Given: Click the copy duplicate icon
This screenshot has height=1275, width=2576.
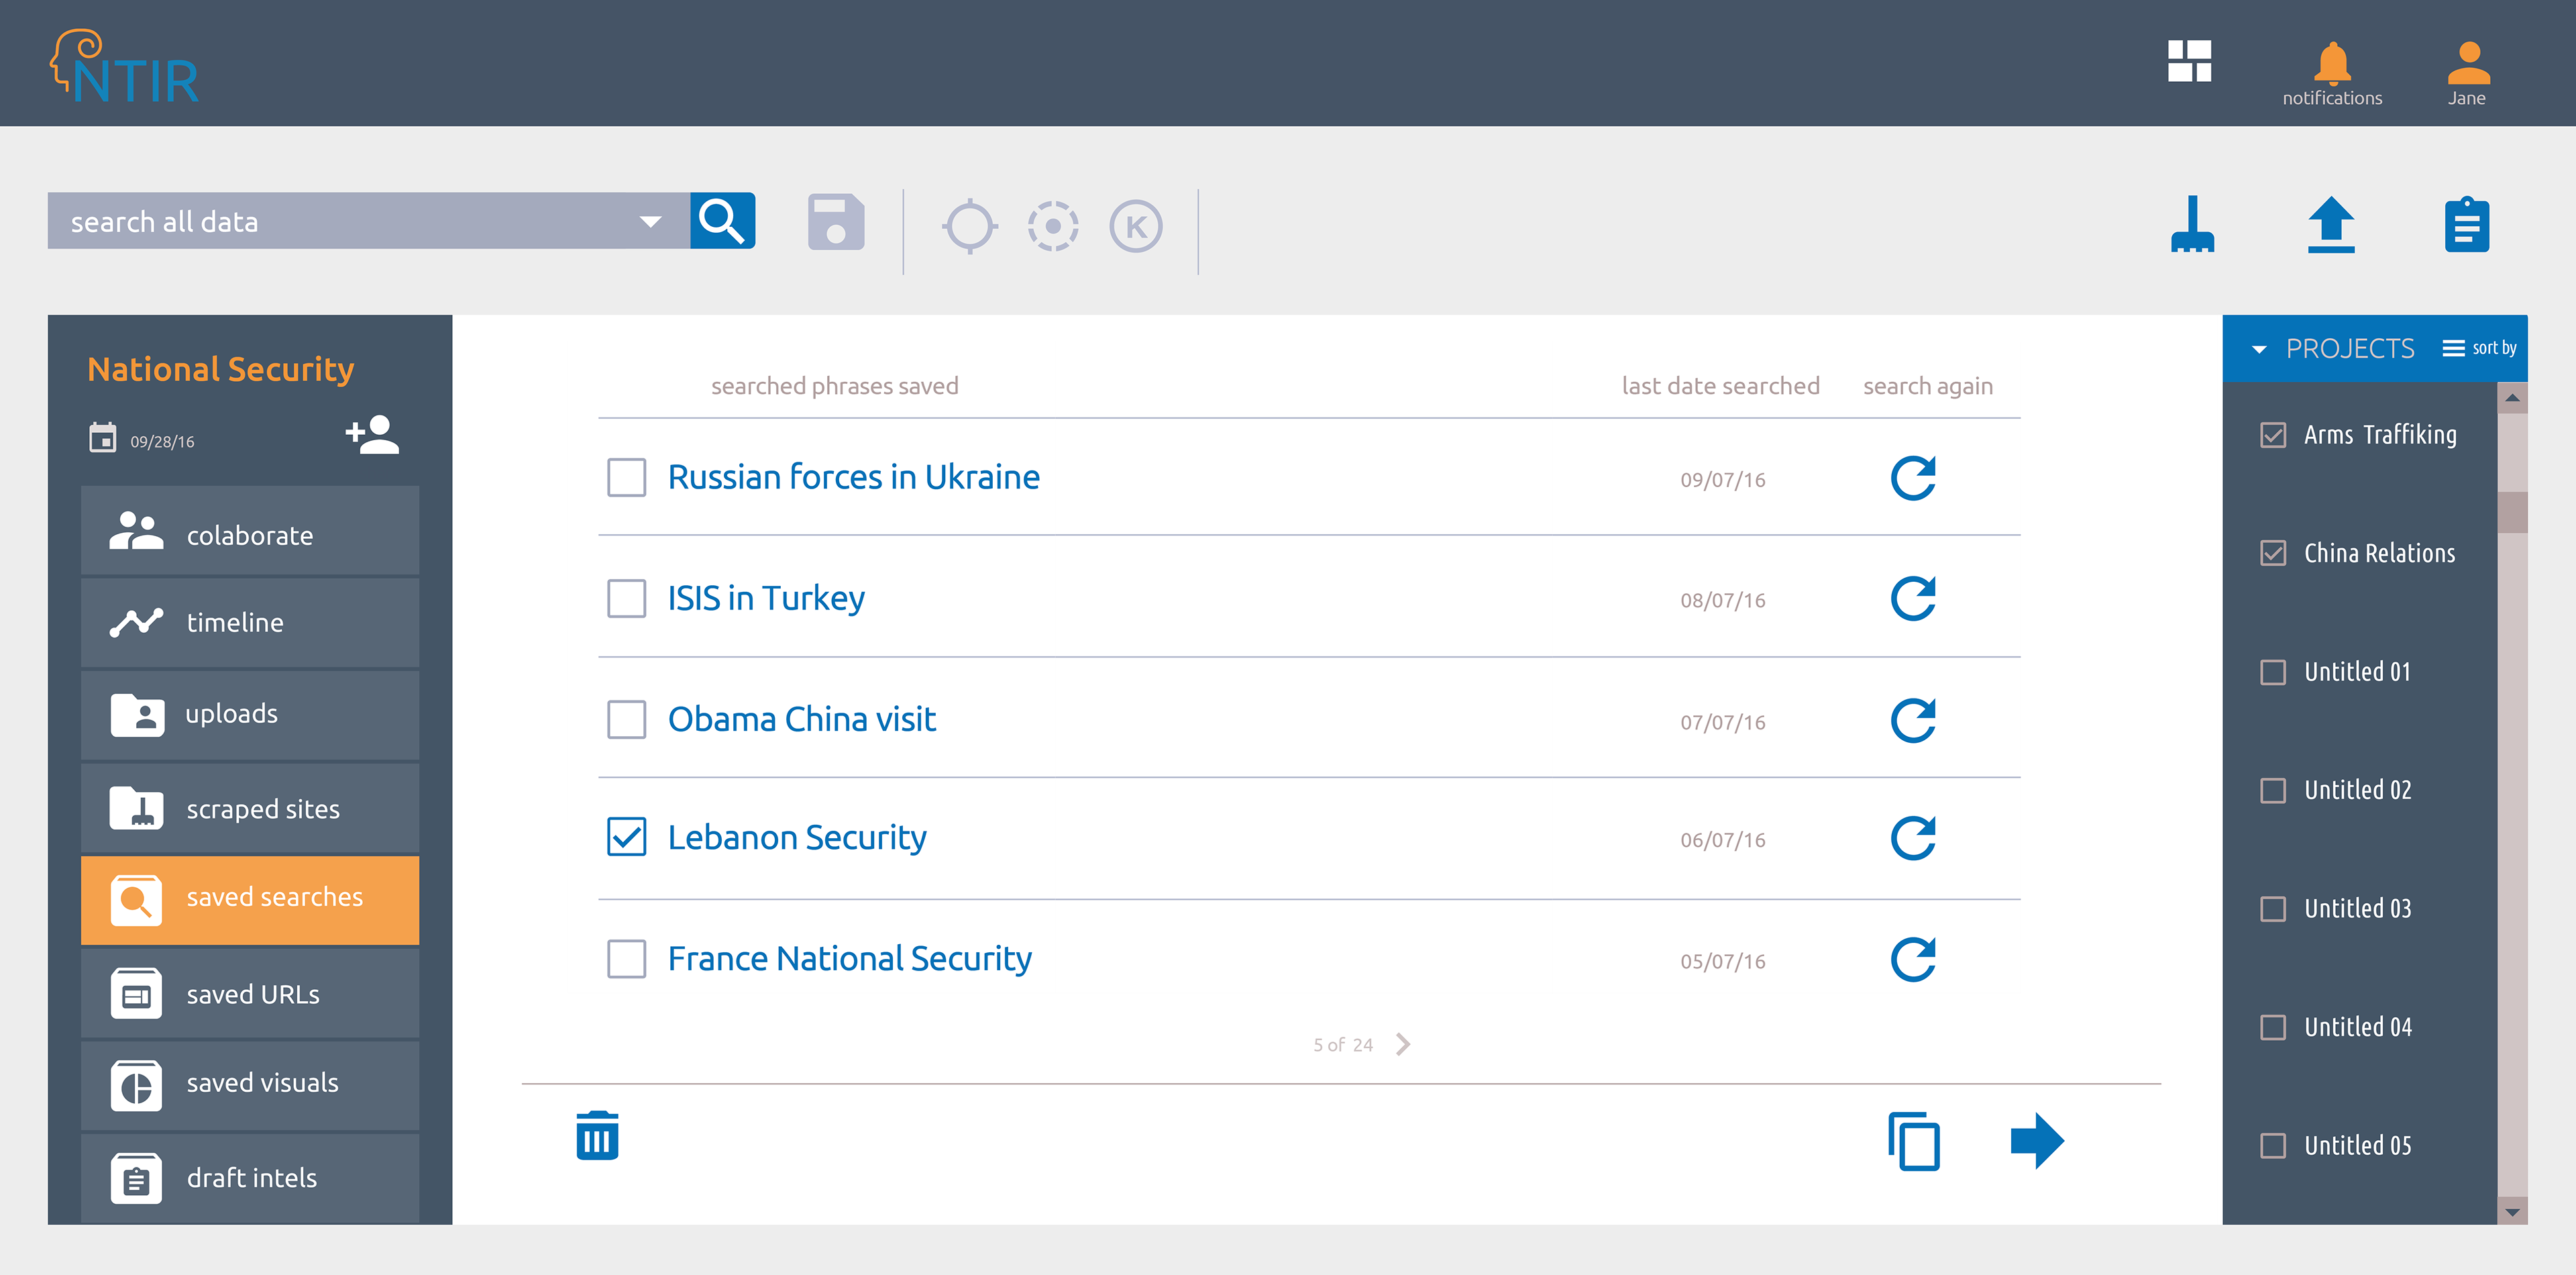Looking at the screenshot, I should coord(1913,1140).
